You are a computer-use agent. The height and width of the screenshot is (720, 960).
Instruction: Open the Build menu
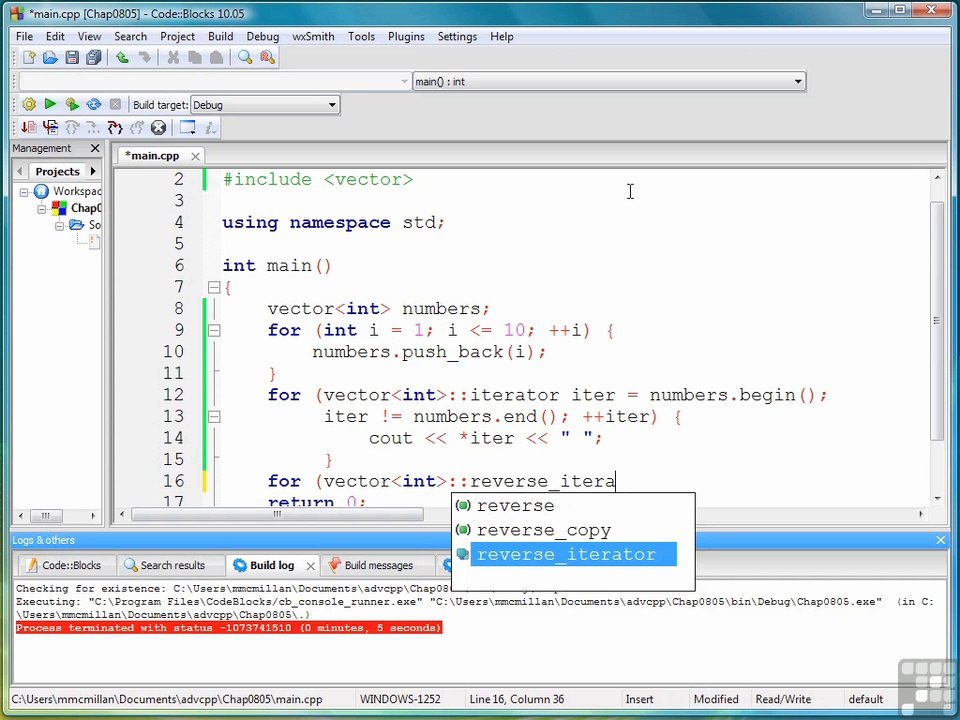(x=220, y=37)
